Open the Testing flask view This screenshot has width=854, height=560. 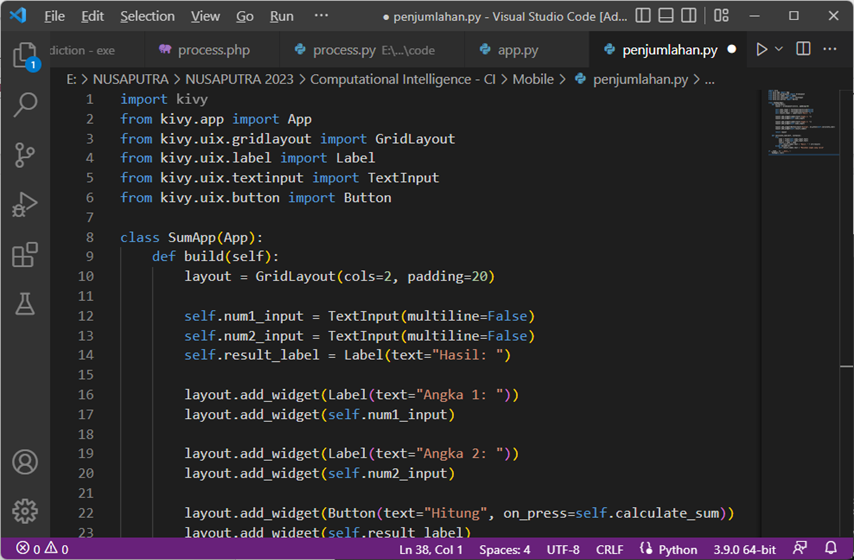tap(24, 305)
